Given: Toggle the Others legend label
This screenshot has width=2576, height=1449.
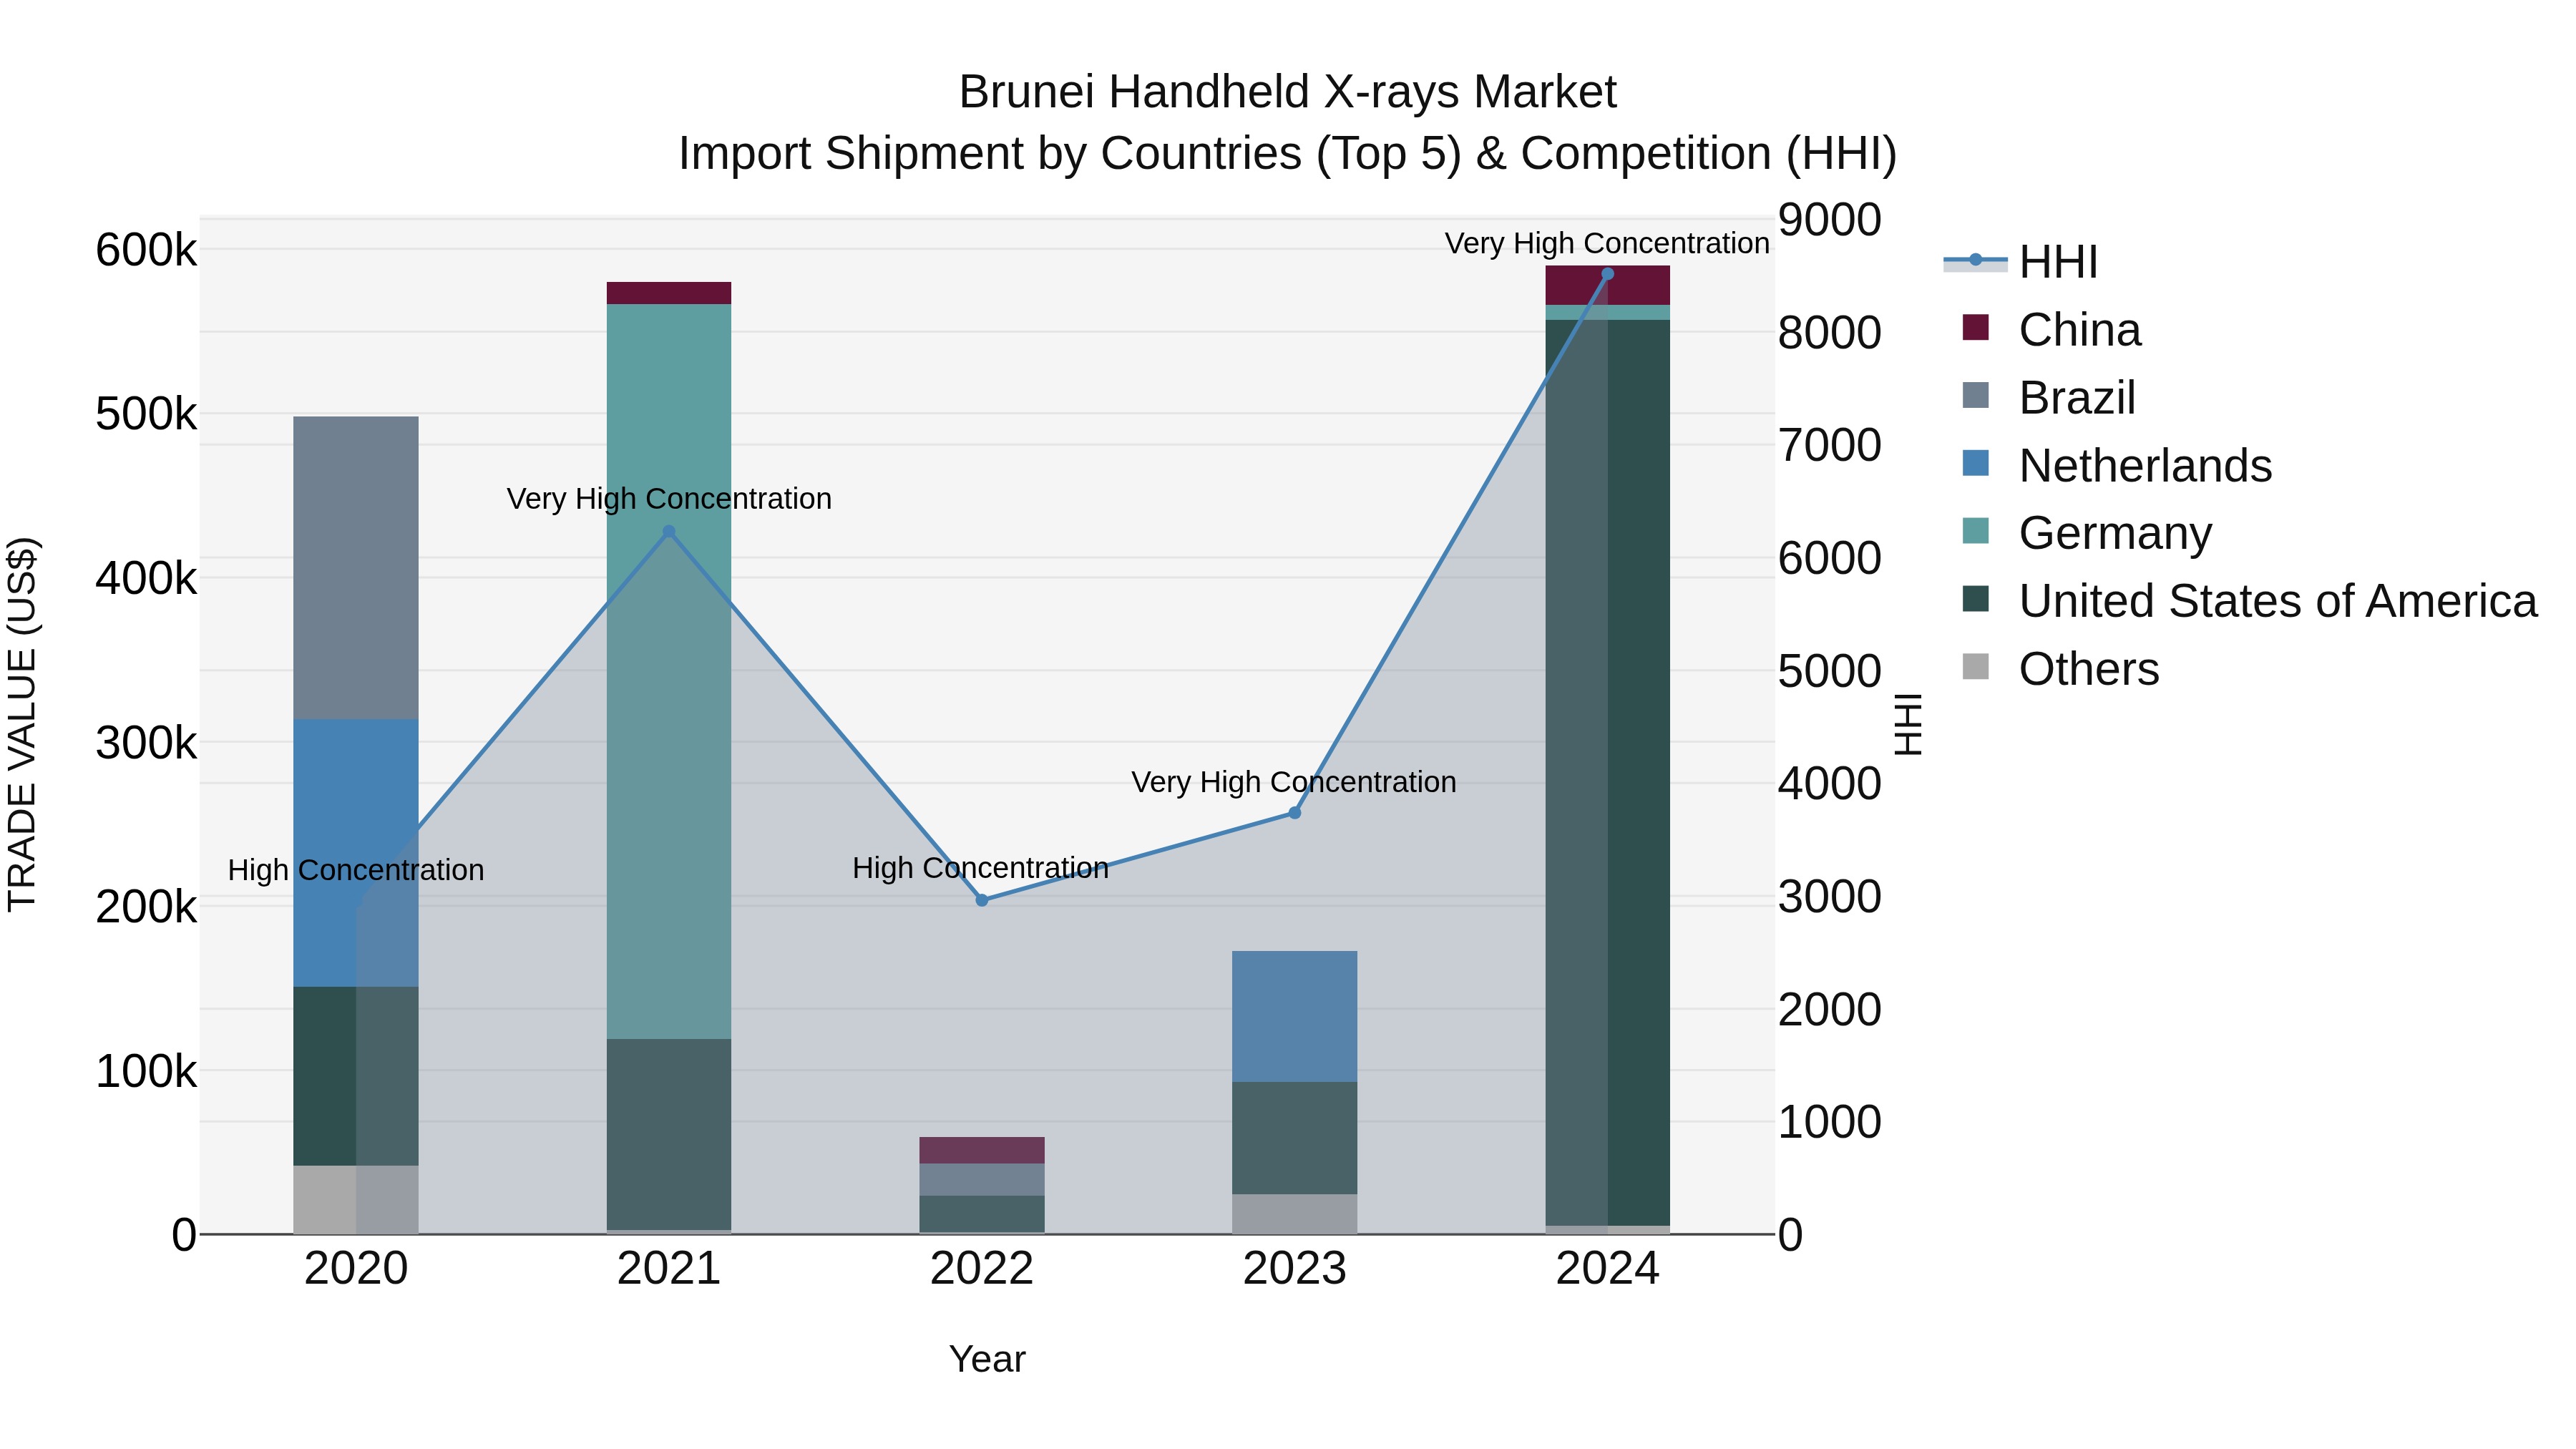Looking at the screenshot, I should 2089,669.
